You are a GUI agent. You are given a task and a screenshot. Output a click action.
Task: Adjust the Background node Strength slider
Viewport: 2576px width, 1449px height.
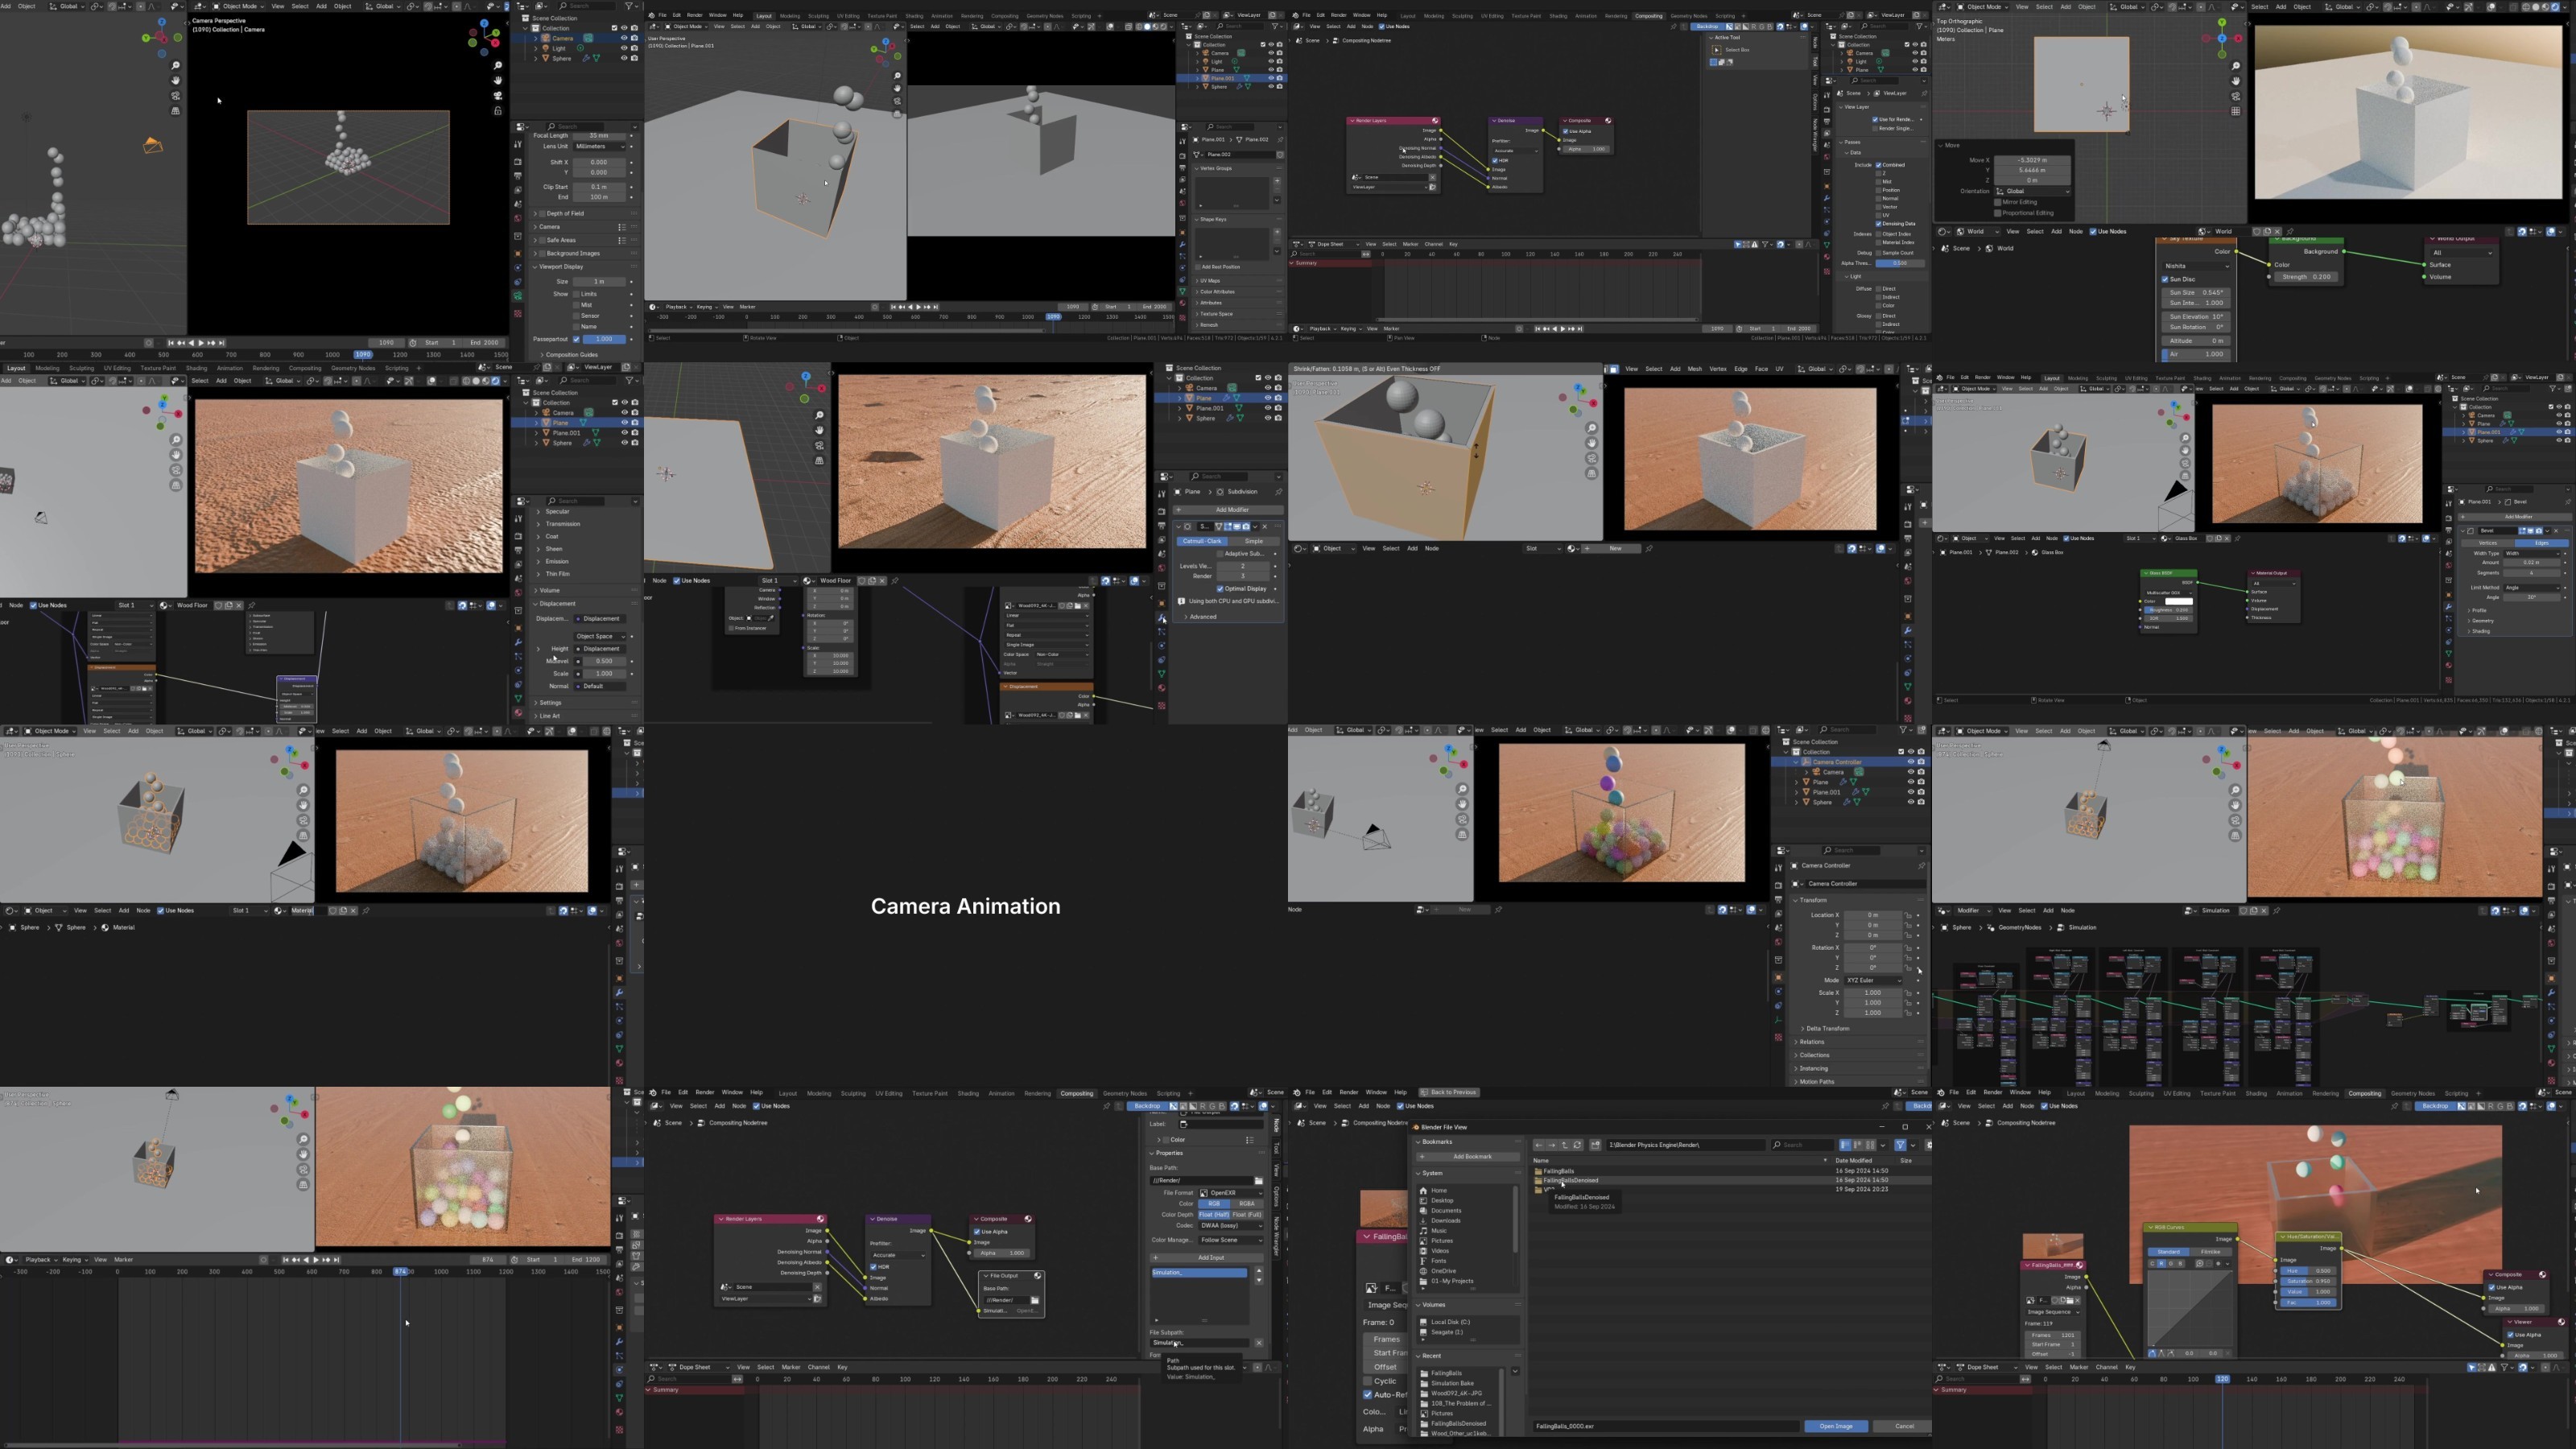(x=2306, y=277)
